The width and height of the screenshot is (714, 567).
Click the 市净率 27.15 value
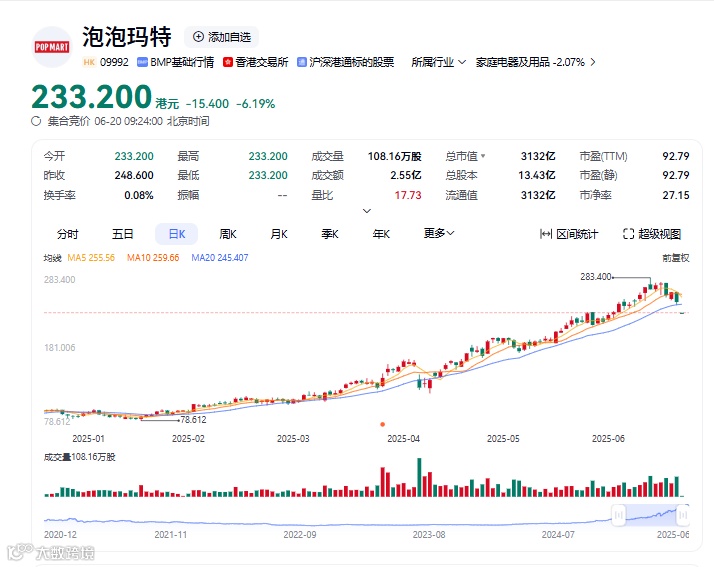point(676,195)
